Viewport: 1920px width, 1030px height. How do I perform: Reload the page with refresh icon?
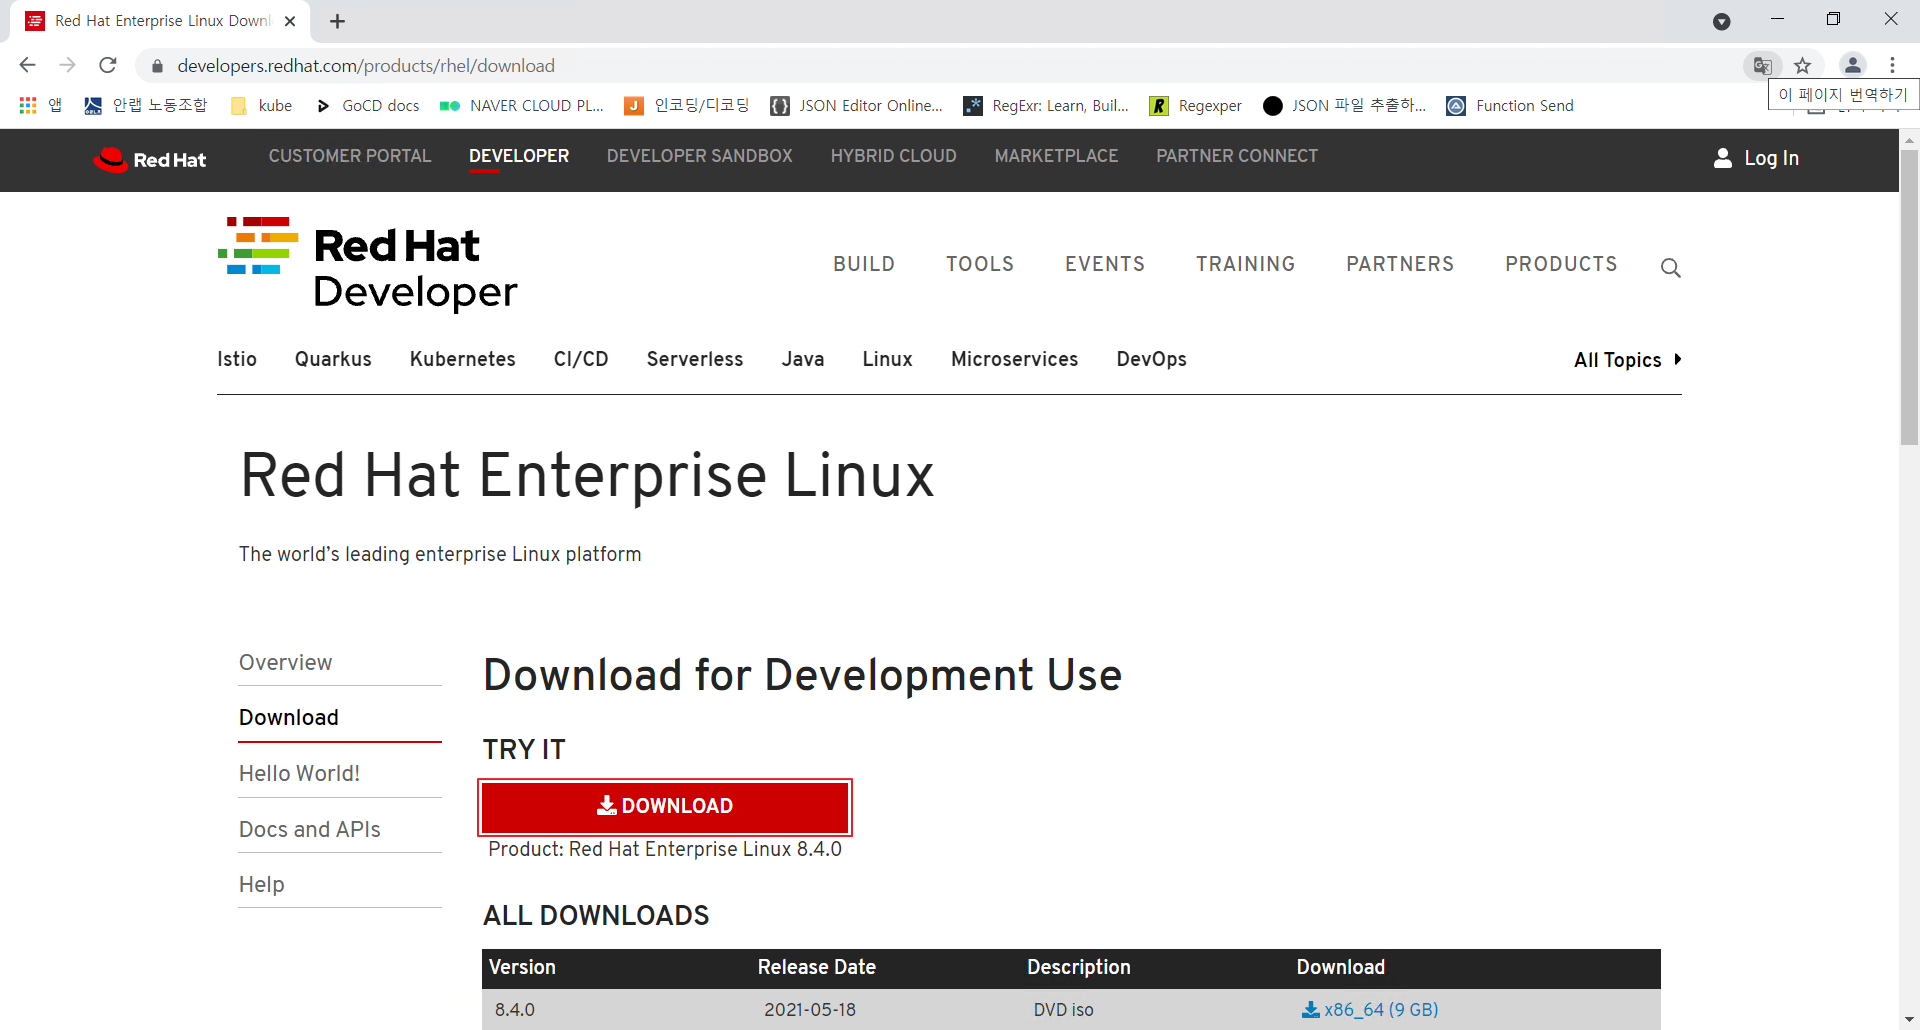(108, 65)
